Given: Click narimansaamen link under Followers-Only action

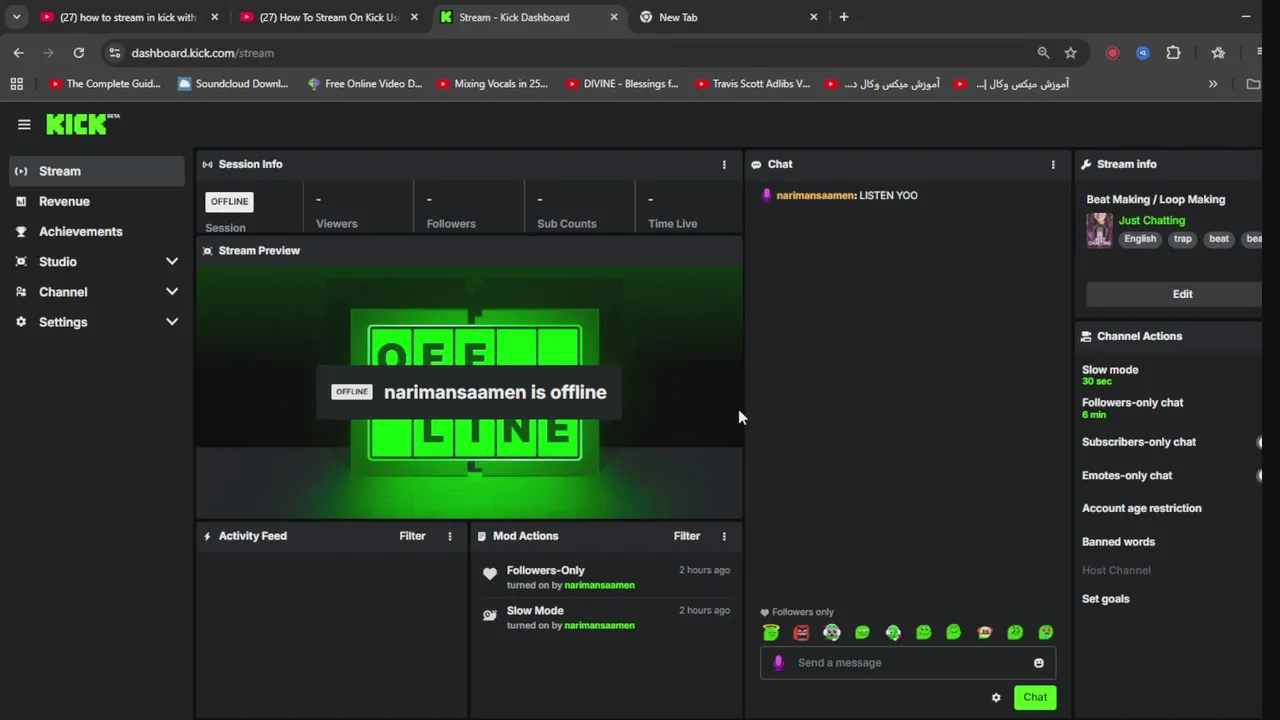Looking at the screenshot, I should click(x=599, y=585).
